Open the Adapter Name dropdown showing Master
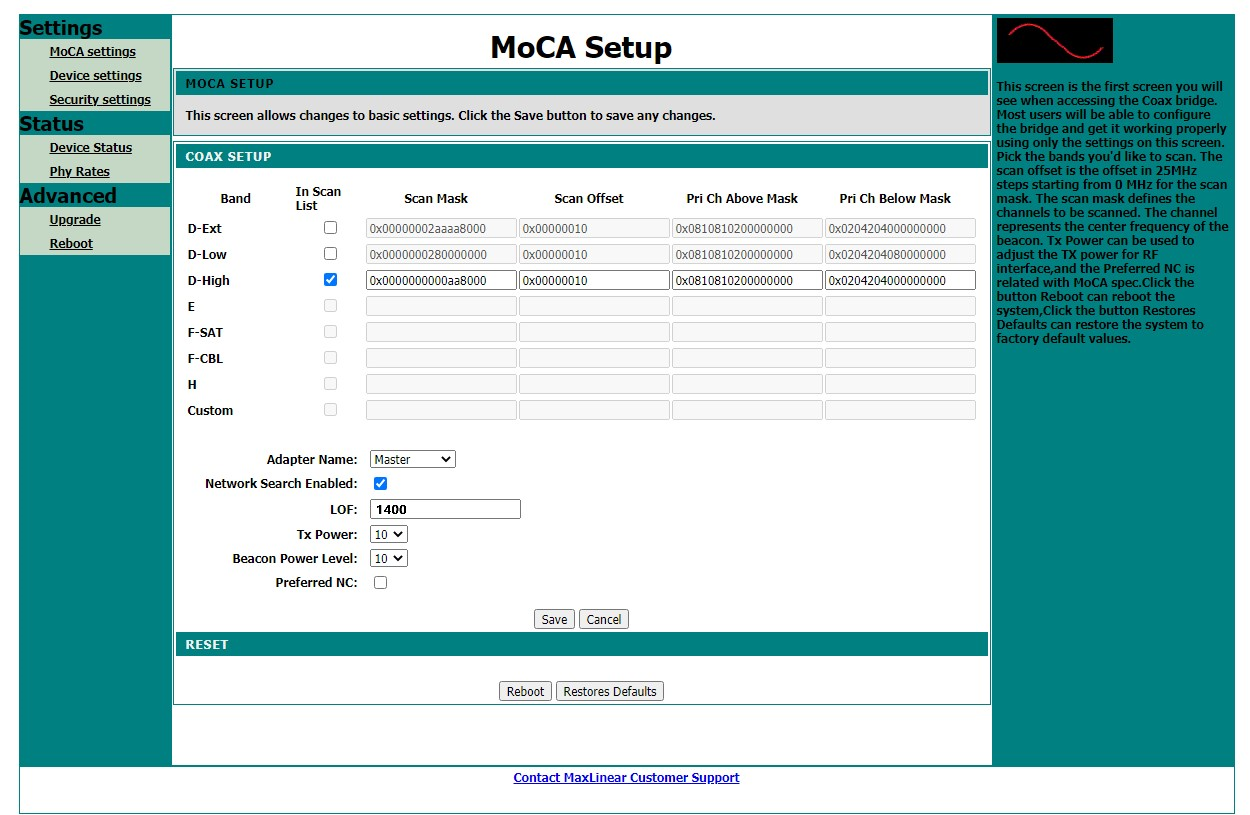 [411, 459]
